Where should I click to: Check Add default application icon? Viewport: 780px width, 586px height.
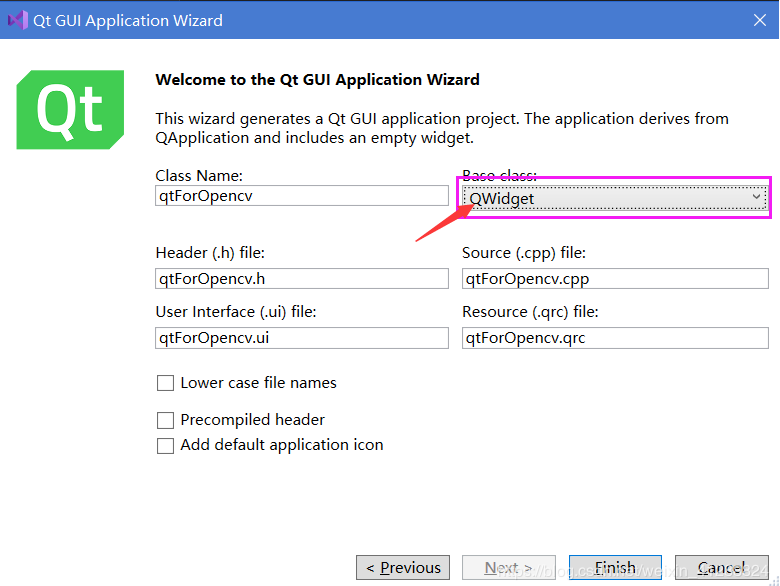165,446
